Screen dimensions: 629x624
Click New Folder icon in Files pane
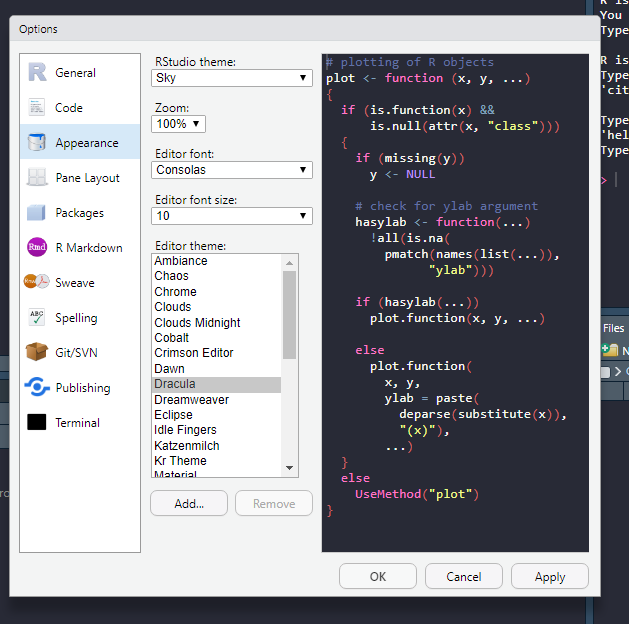[x=611, y=350]
